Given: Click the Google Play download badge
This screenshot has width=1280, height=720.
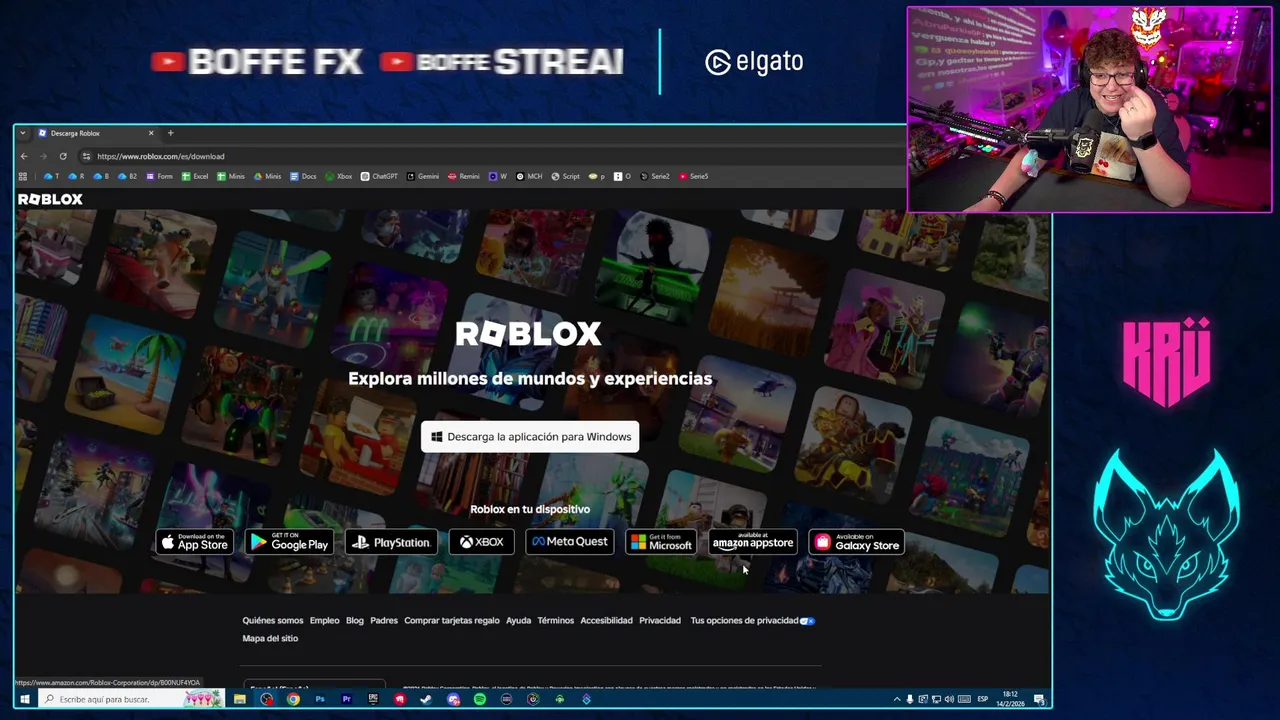Looking at the screenshot, I should pos(289,542).
